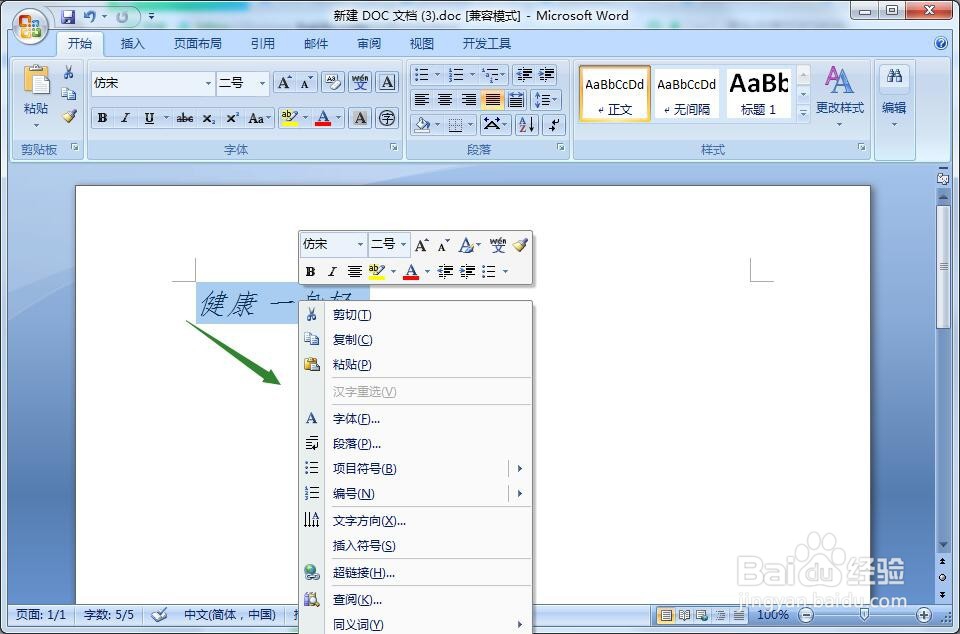Apply character shading in ribbon
960x634 pixels.
[360, 118]
